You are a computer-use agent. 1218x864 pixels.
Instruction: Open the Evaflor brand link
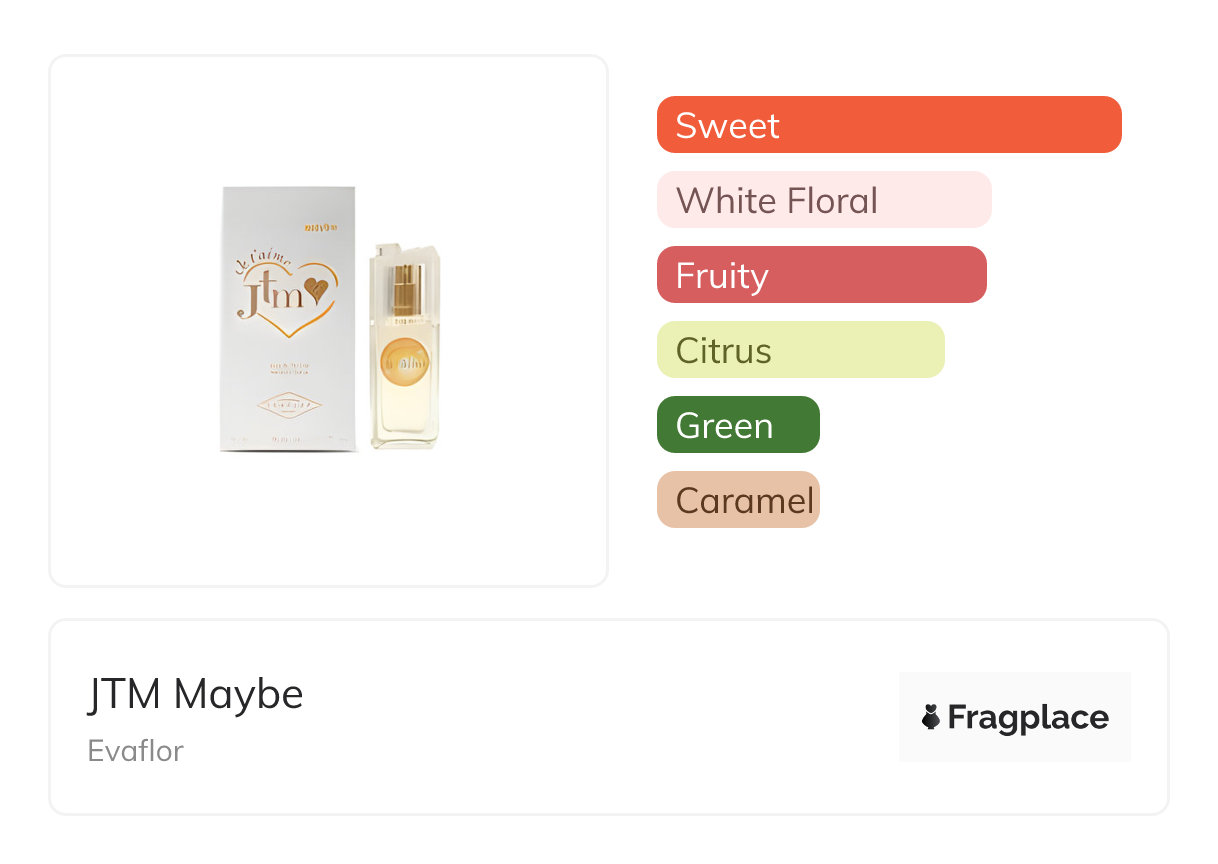[136, 751]
